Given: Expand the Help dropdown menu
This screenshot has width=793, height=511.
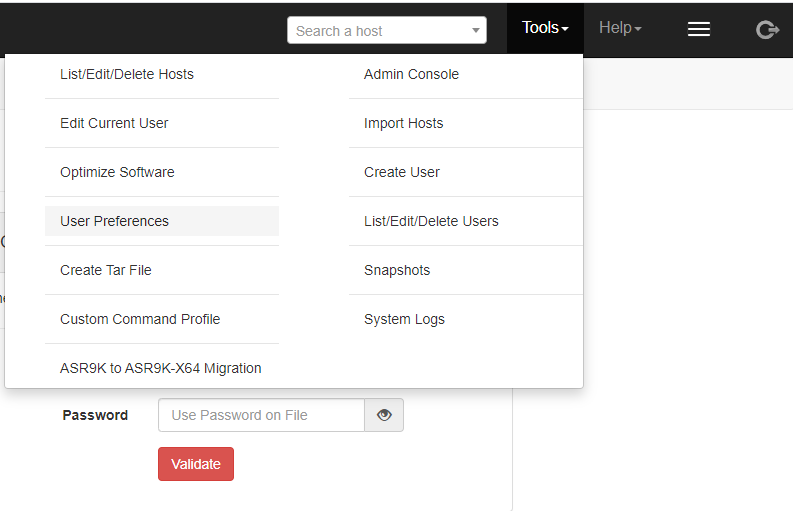Looking at the screenshot, I should tap(620, 28).
